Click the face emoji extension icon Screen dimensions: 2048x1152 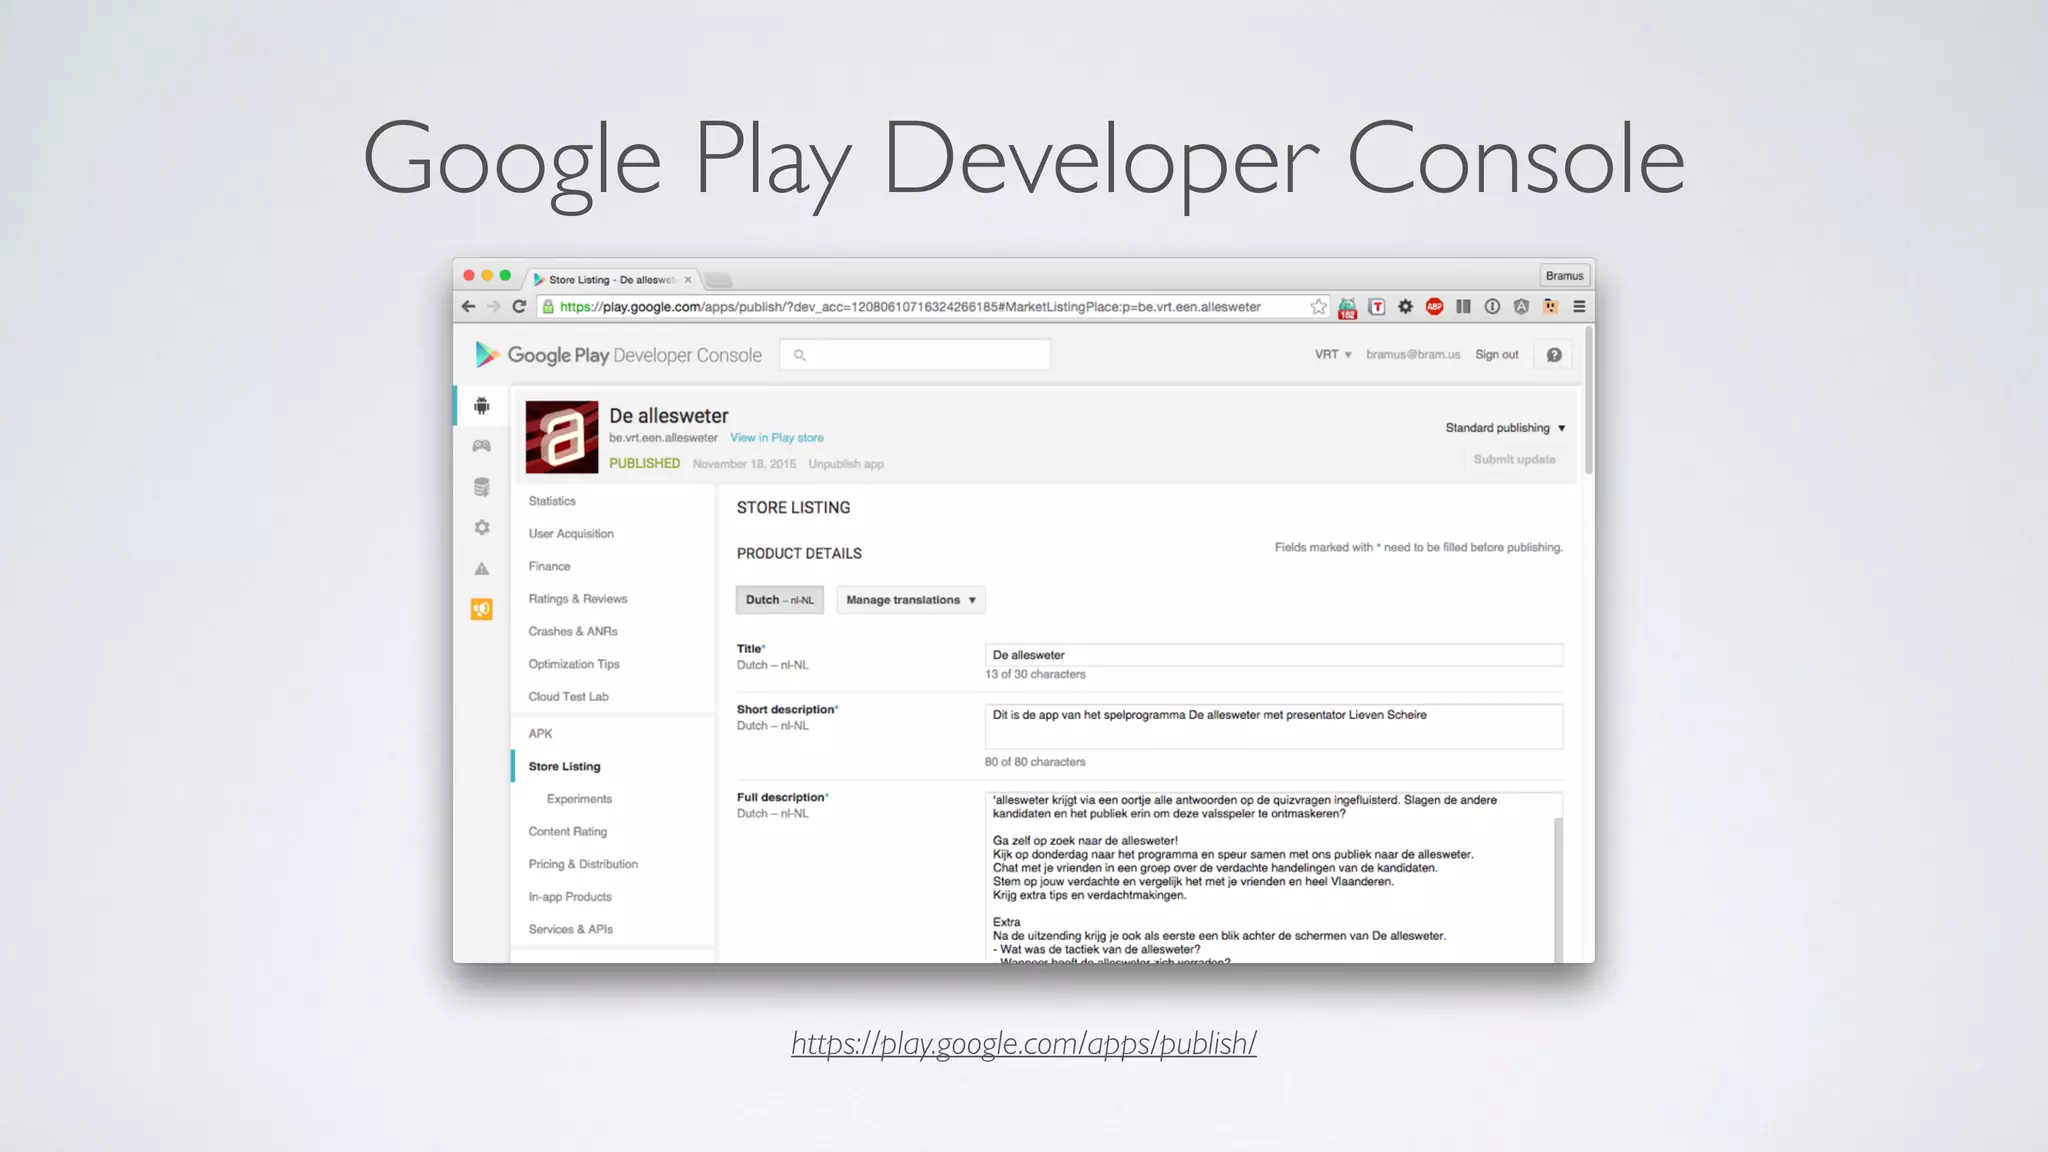click(x=1550, y=307)
